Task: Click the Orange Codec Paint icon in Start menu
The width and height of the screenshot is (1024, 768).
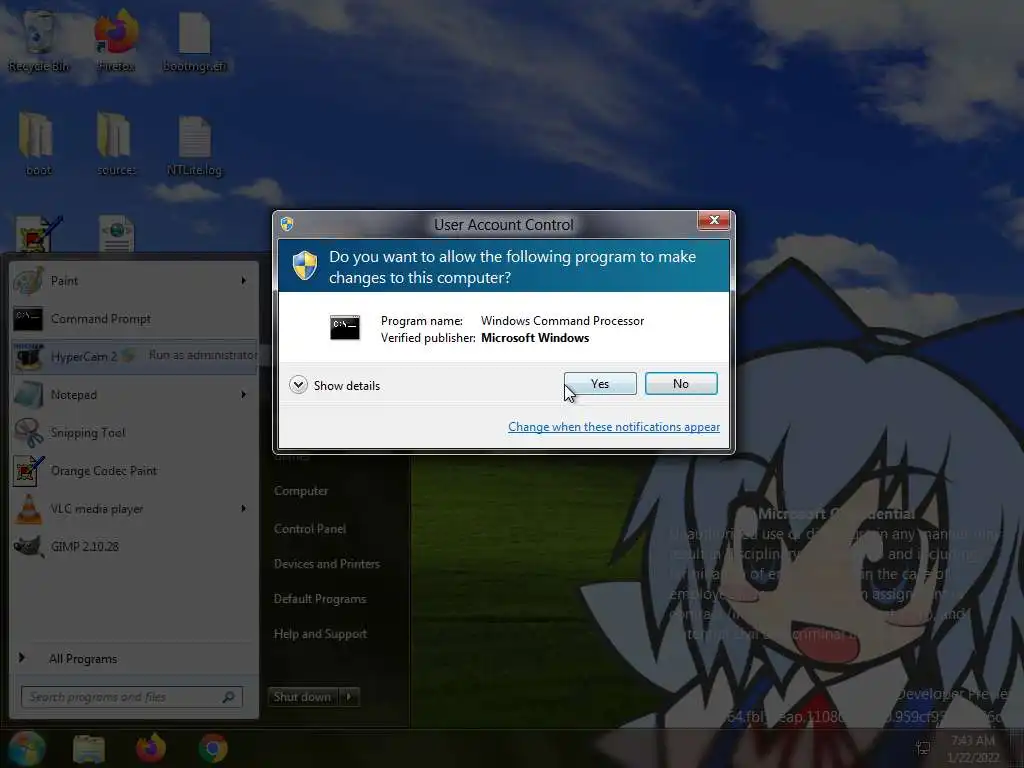Action: [x=29, y=470]
